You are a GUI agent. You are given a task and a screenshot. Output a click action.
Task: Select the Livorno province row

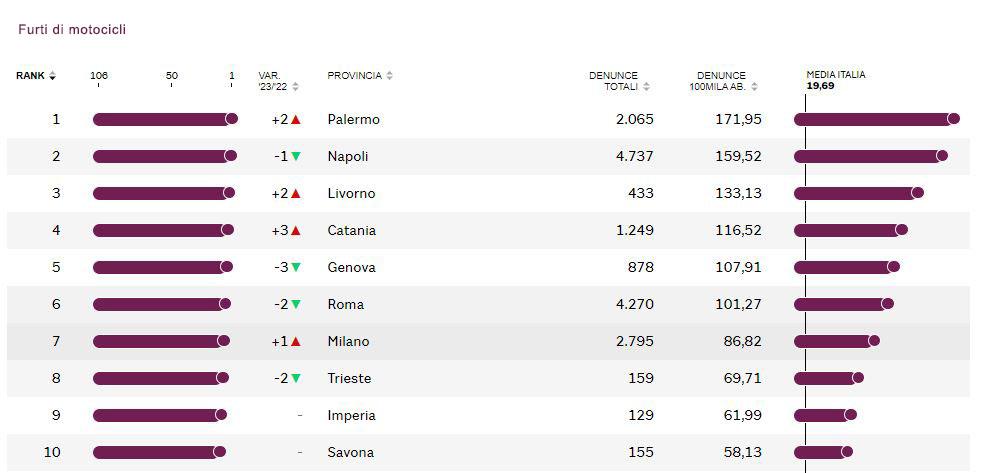coord(488,194)
